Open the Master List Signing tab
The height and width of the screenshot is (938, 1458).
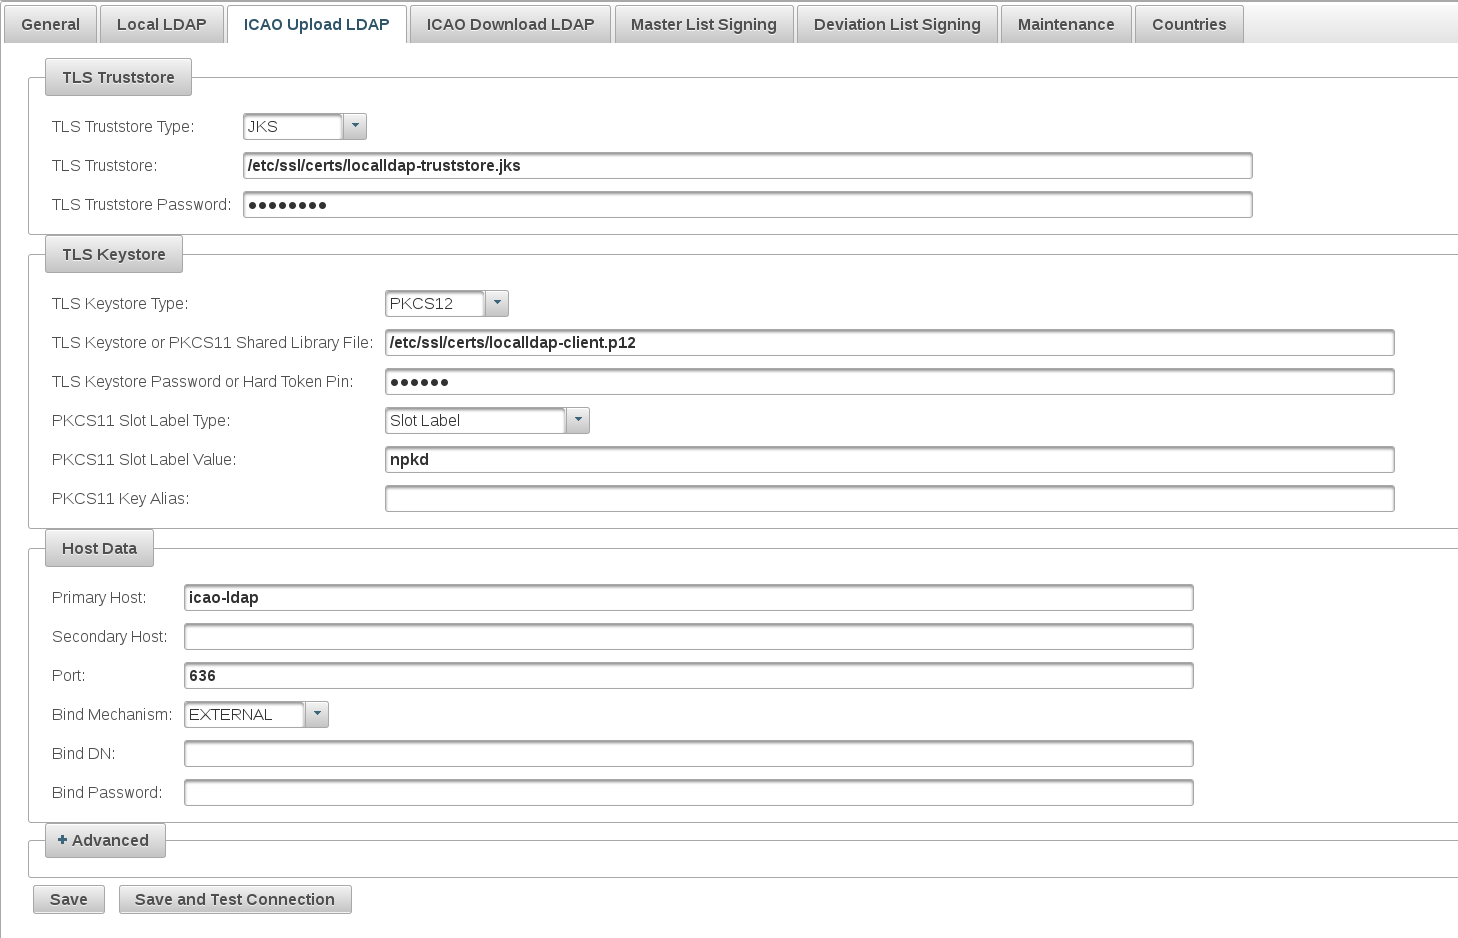click(703, 24)
